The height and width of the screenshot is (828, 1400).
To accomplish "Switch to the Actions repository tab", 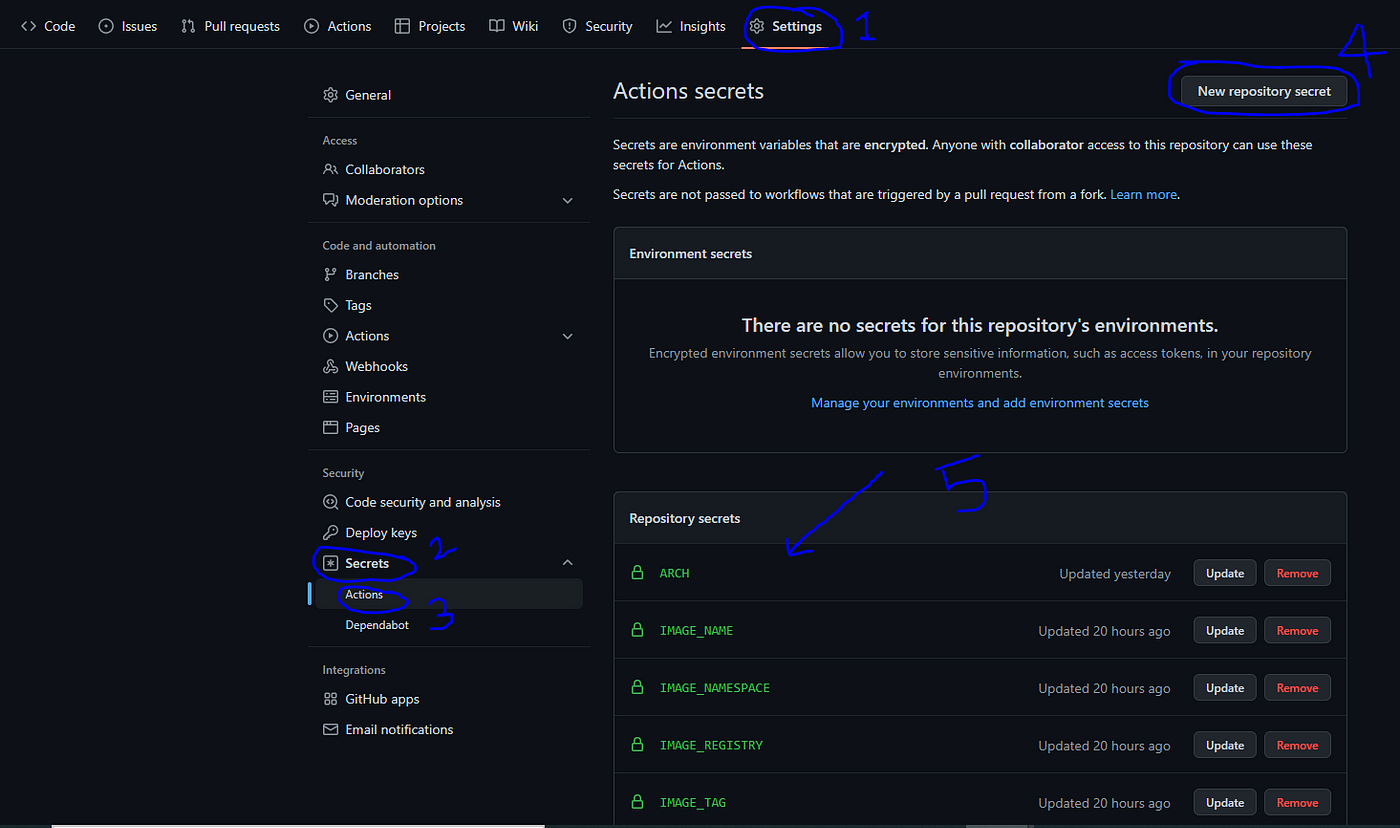I will click(x=338, y=26).
